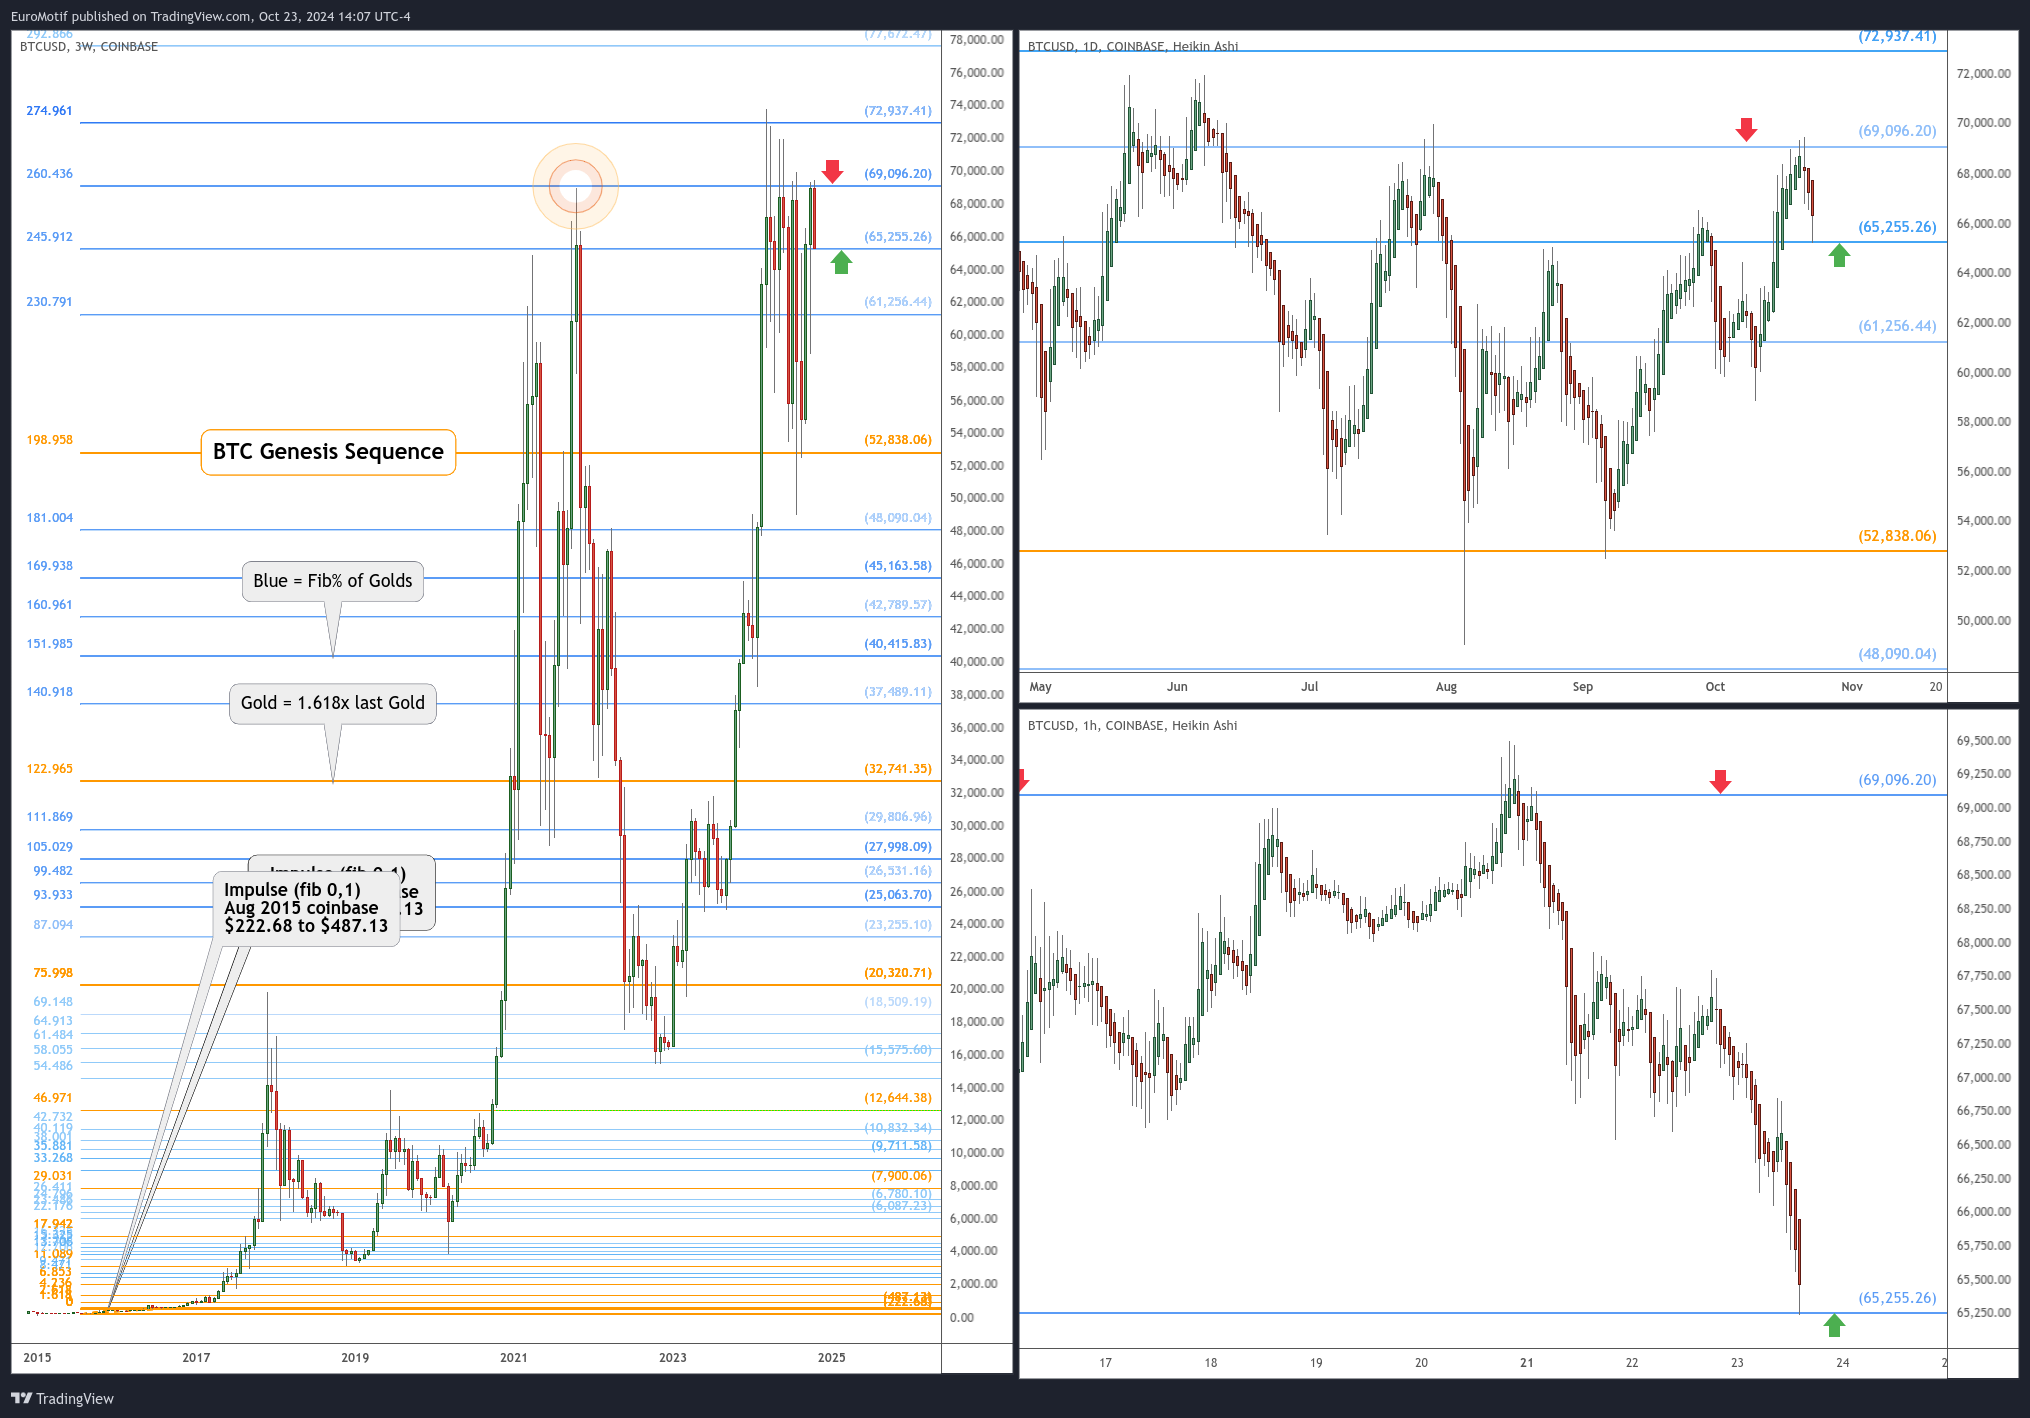Click the orange 75.998 fib level label
Screen dimensions: 2030x1418
coord(53,973)
